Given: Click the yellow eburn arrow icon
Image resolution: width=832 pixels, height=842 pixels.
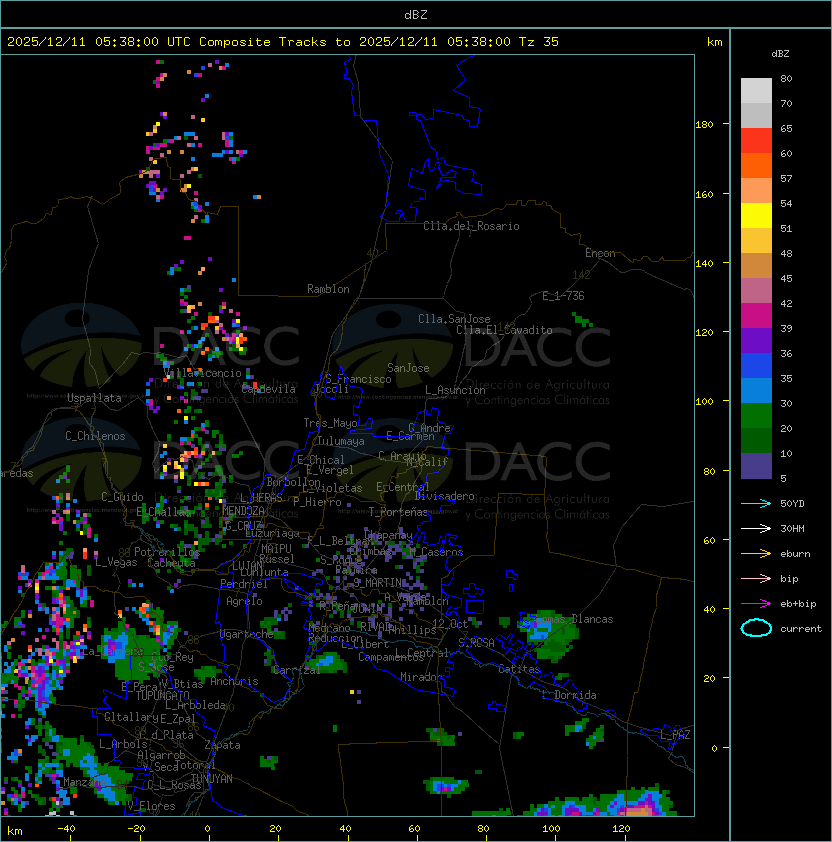Looking at the screenshot, I should (756, 554).
